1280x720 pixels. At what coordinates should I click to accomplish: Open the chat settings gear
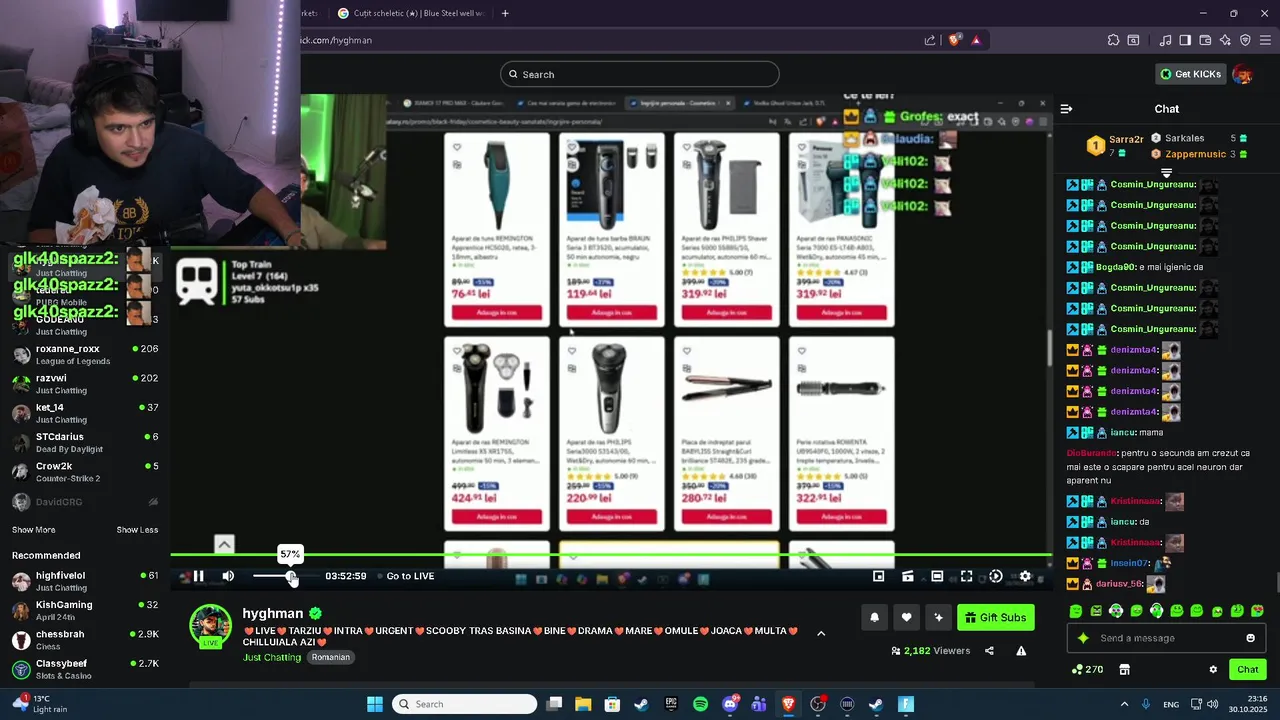pos(1213,670)
